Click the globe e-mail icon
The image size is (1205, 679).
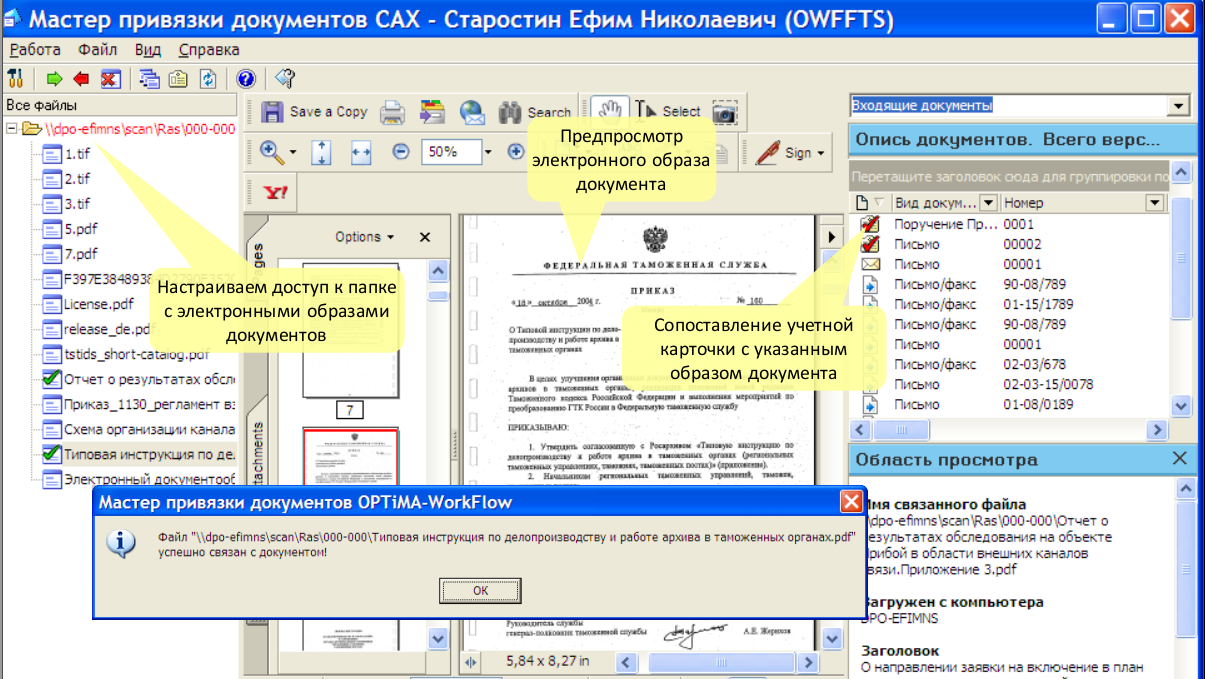(x=472, y=112)
